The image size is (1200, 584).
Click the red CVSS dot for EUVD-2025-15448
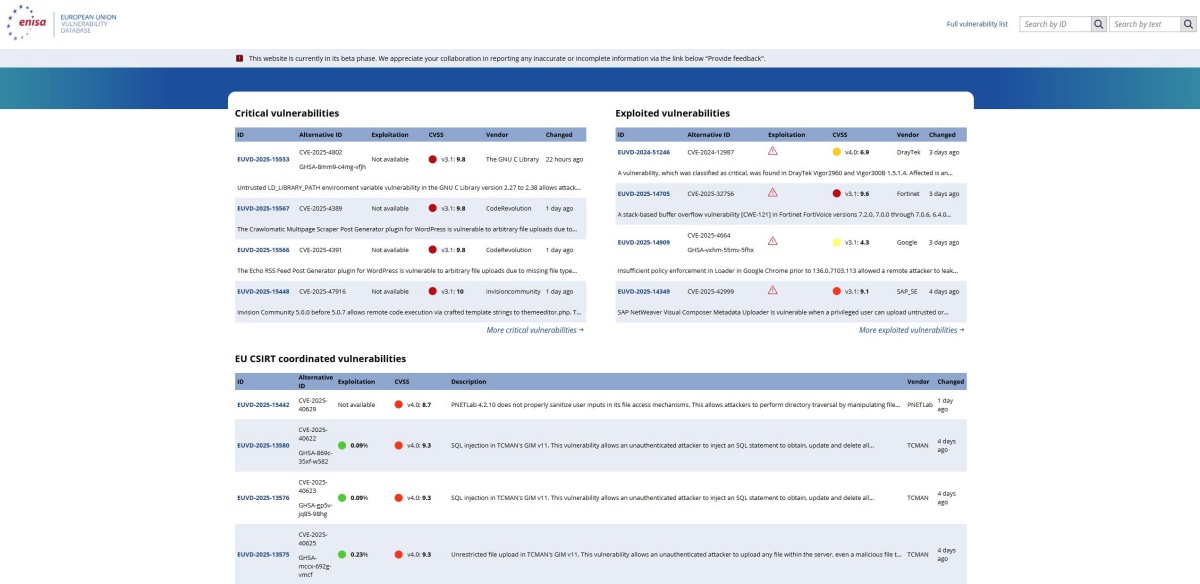(433, 291)
